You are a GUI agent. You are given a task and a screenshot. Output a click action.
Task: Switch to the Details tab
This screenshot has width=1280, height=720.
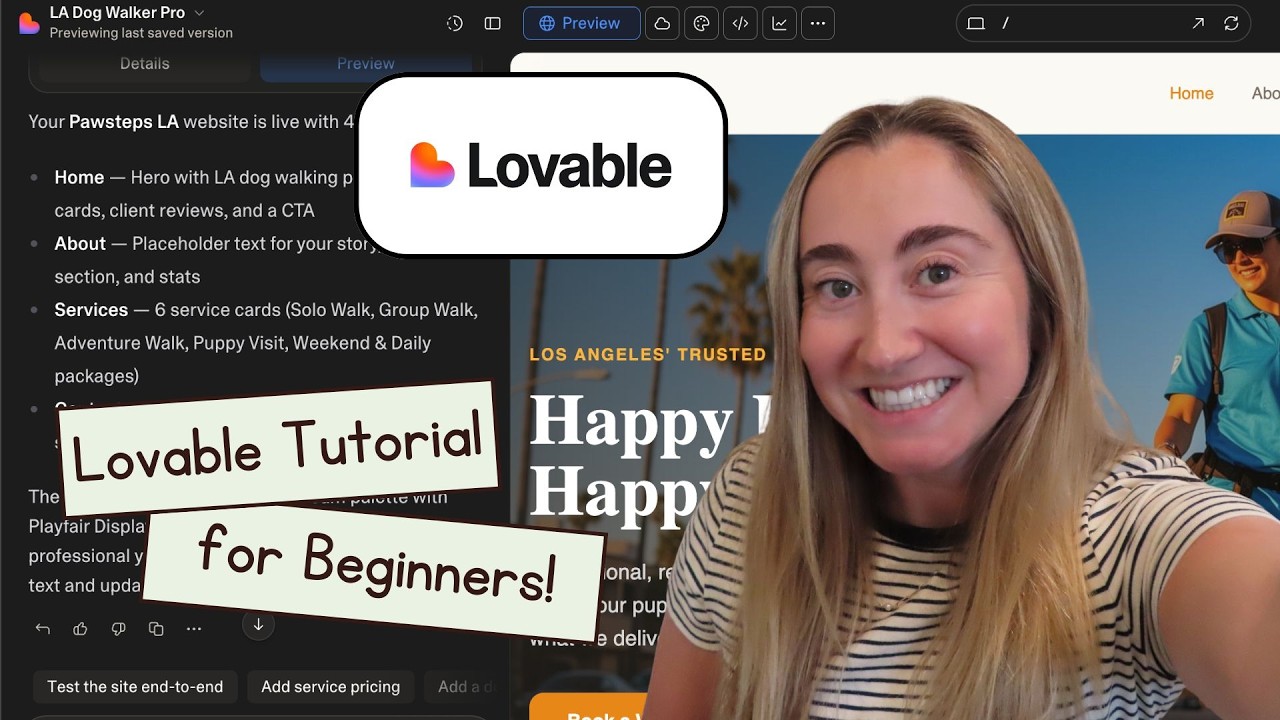tap(145, 63)
